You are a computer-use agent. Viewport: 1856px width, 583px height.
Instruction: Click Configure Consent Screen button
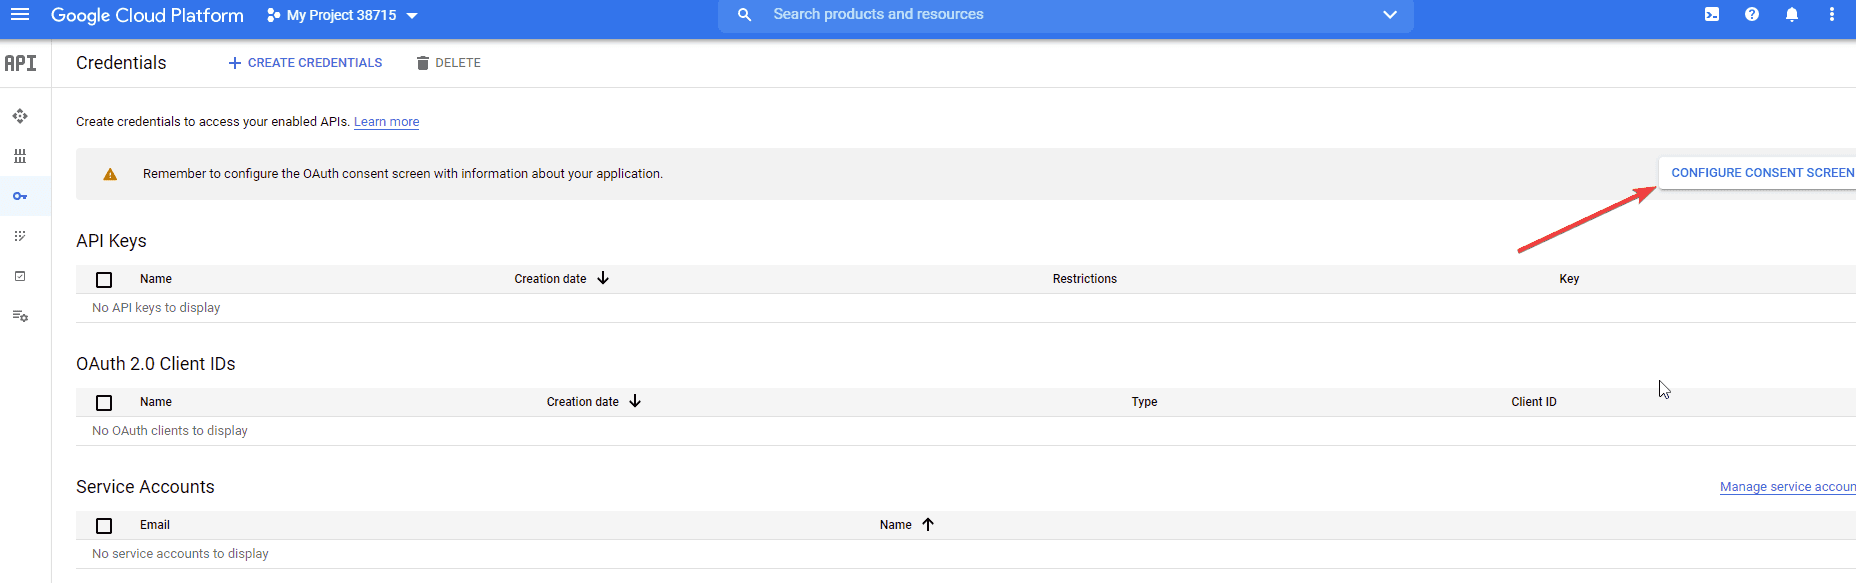[1761, 173]
